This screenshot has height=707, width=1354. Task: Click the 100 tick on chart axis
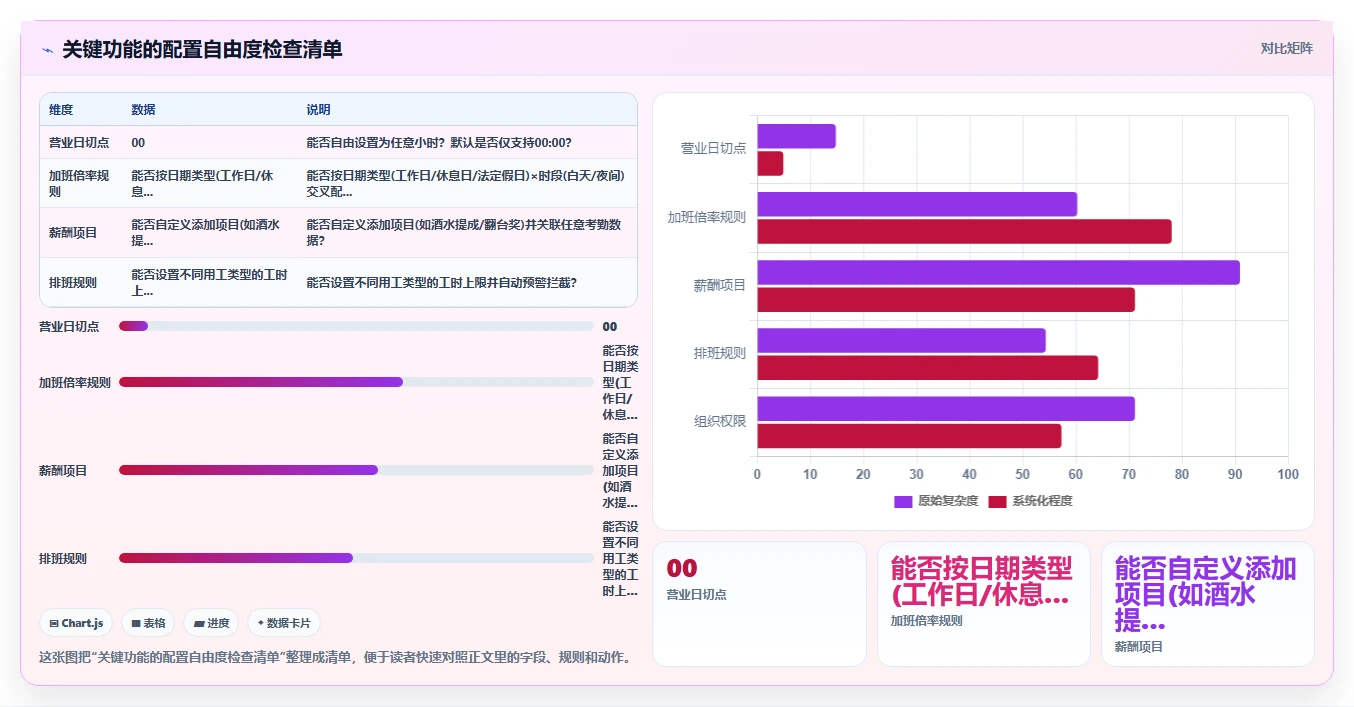[x=1288, y=474]
